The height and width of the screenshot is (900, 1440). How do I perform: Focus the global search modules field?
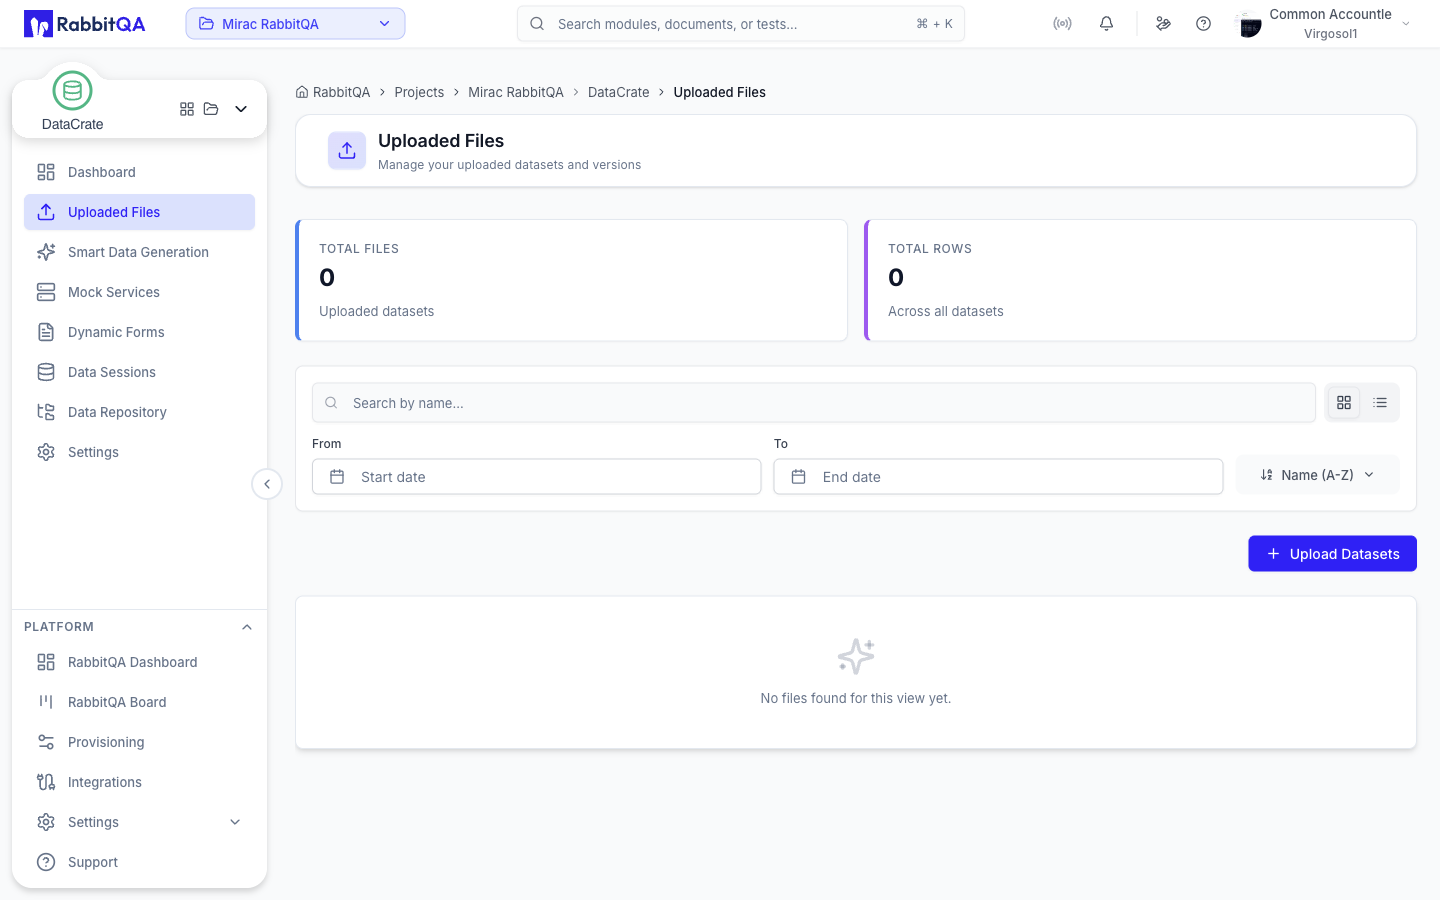741,24
